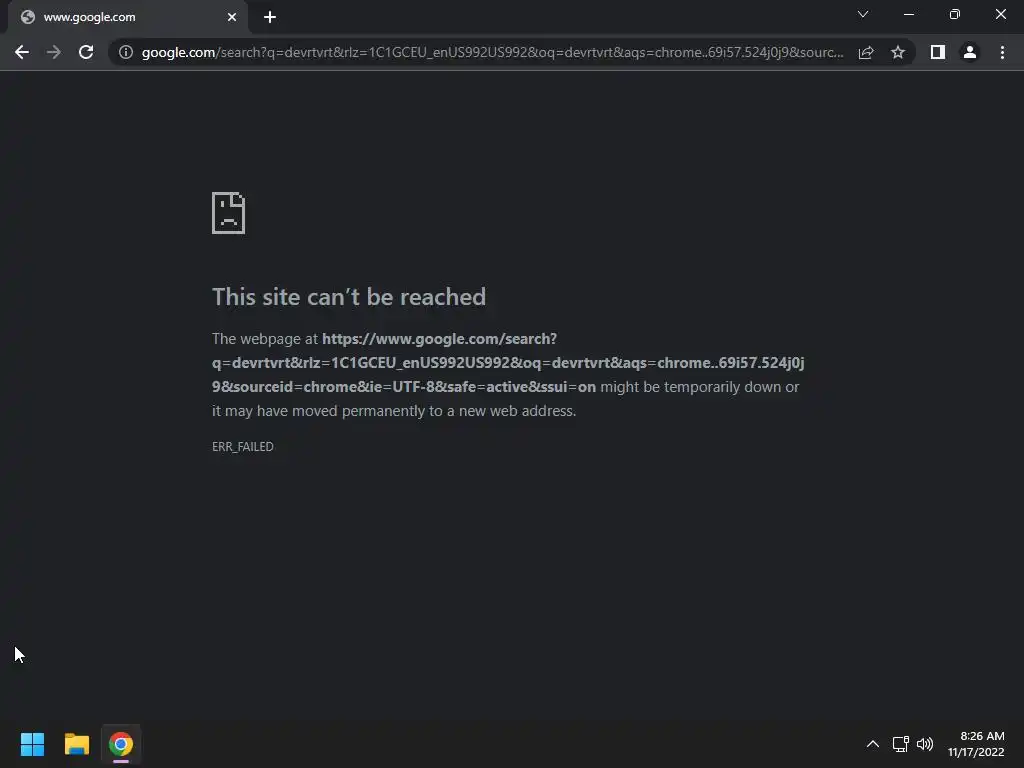This screenshot has width=1024, height=768.
Task: Click the Chrome taskbar icon
Action: pyautogui.click(x=121, y=744)
